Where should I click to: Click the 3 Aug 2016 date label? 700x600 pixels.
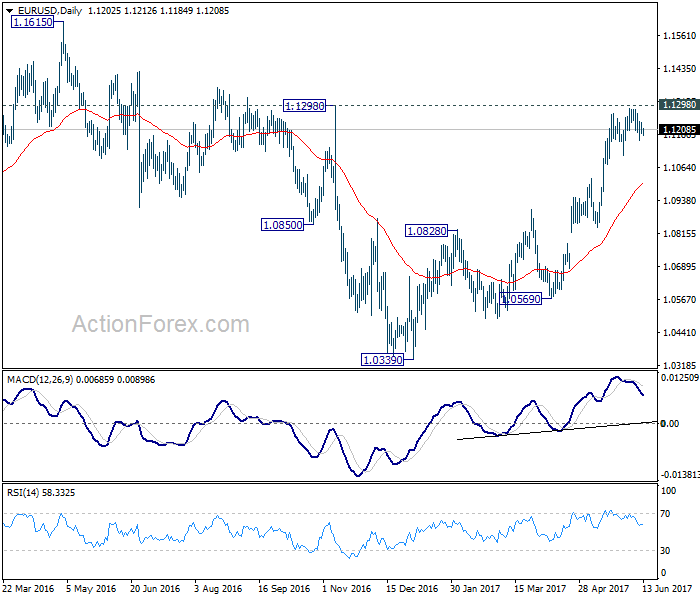[218, 589]
